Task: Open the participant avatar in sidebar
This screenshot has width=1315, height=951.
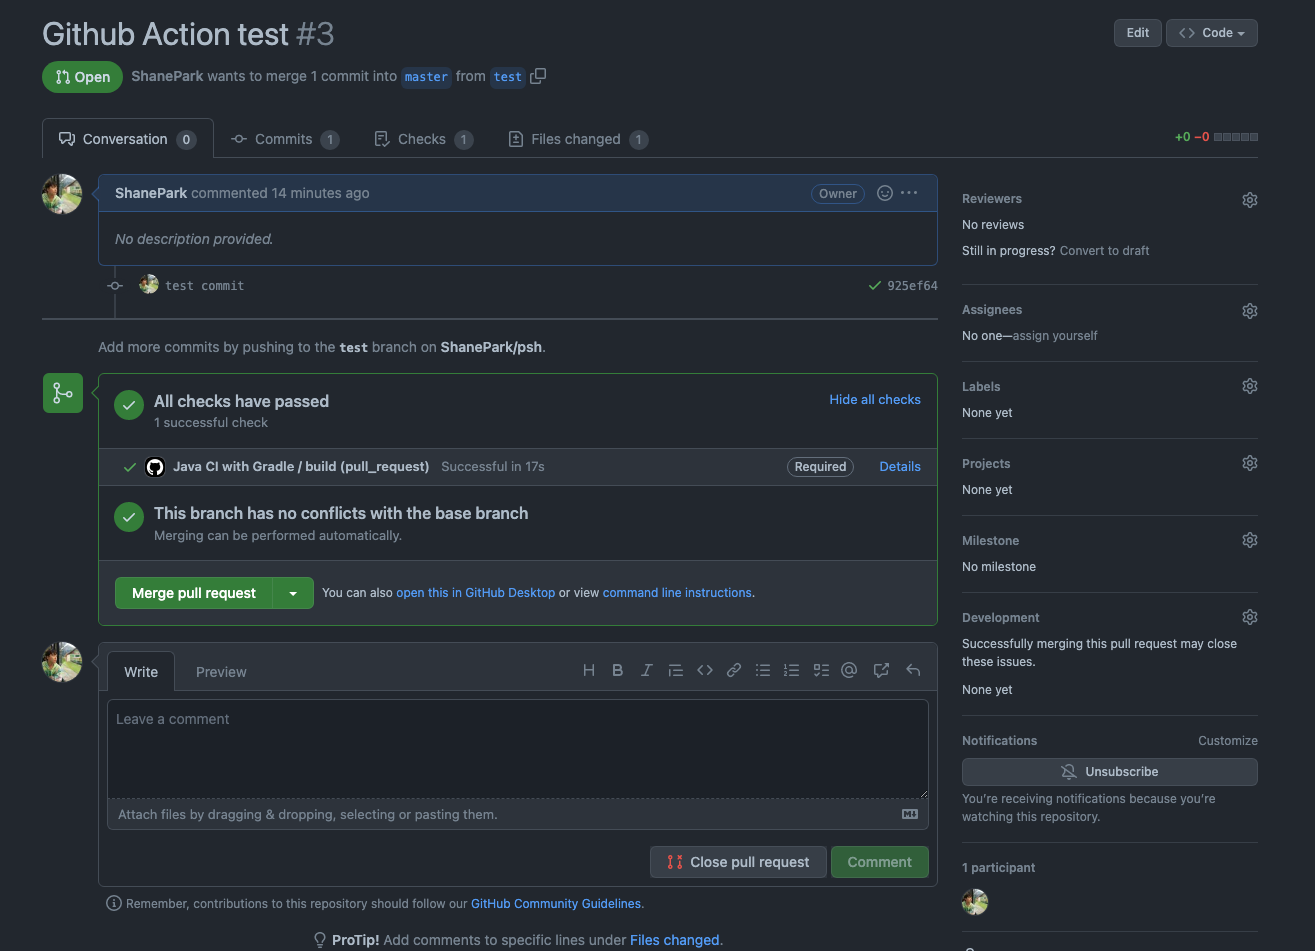Action: [975, 902]
